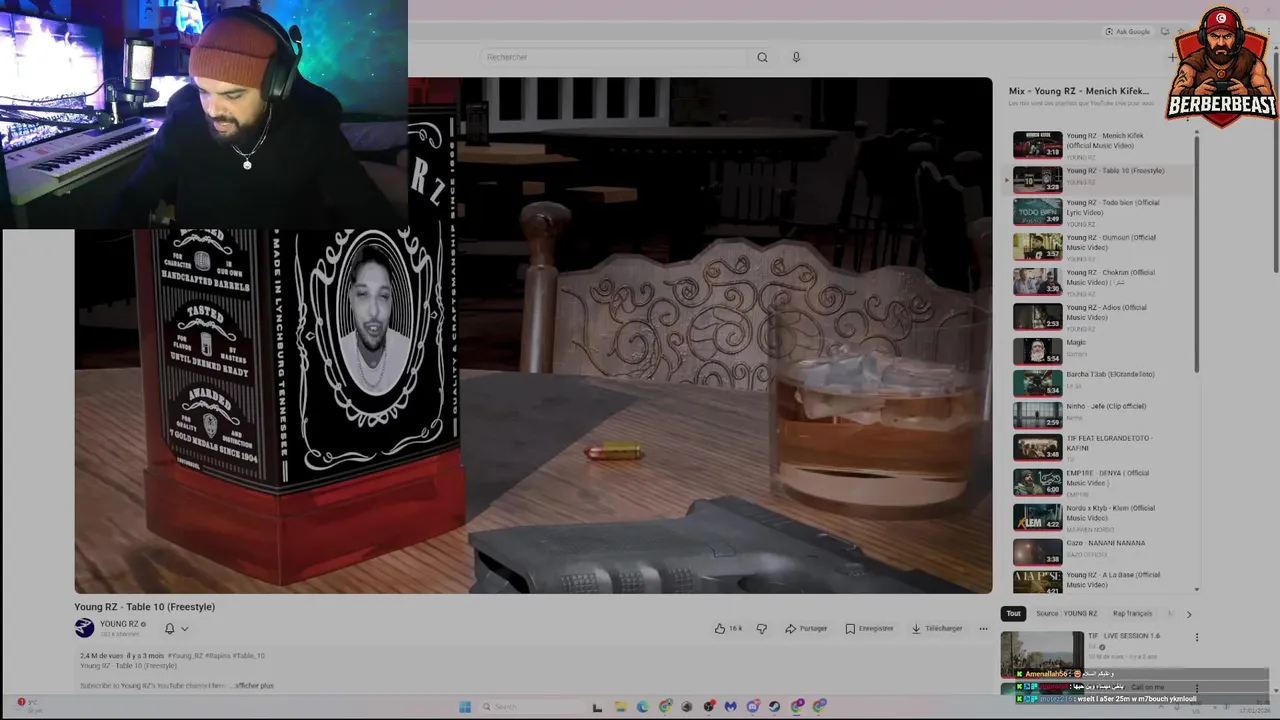1280x720 pixels.
Task: Click the Ask Google button
Action: click(1128, 32)
